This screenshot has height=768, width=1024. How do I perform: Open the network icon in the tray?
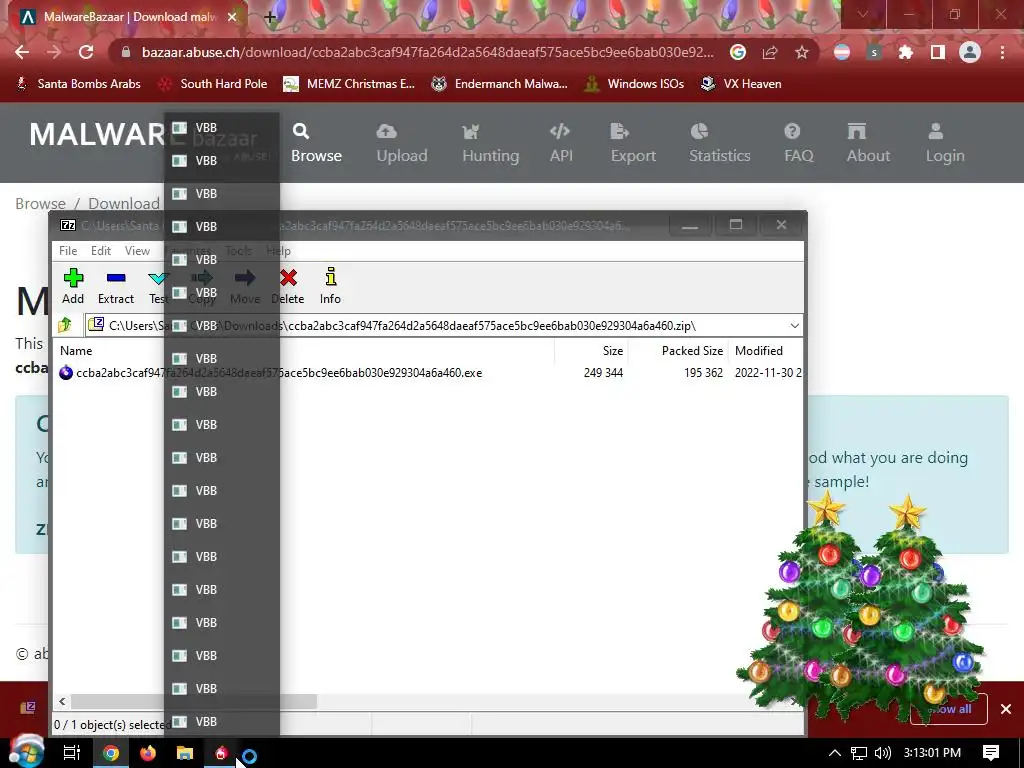tap(859, 753)
